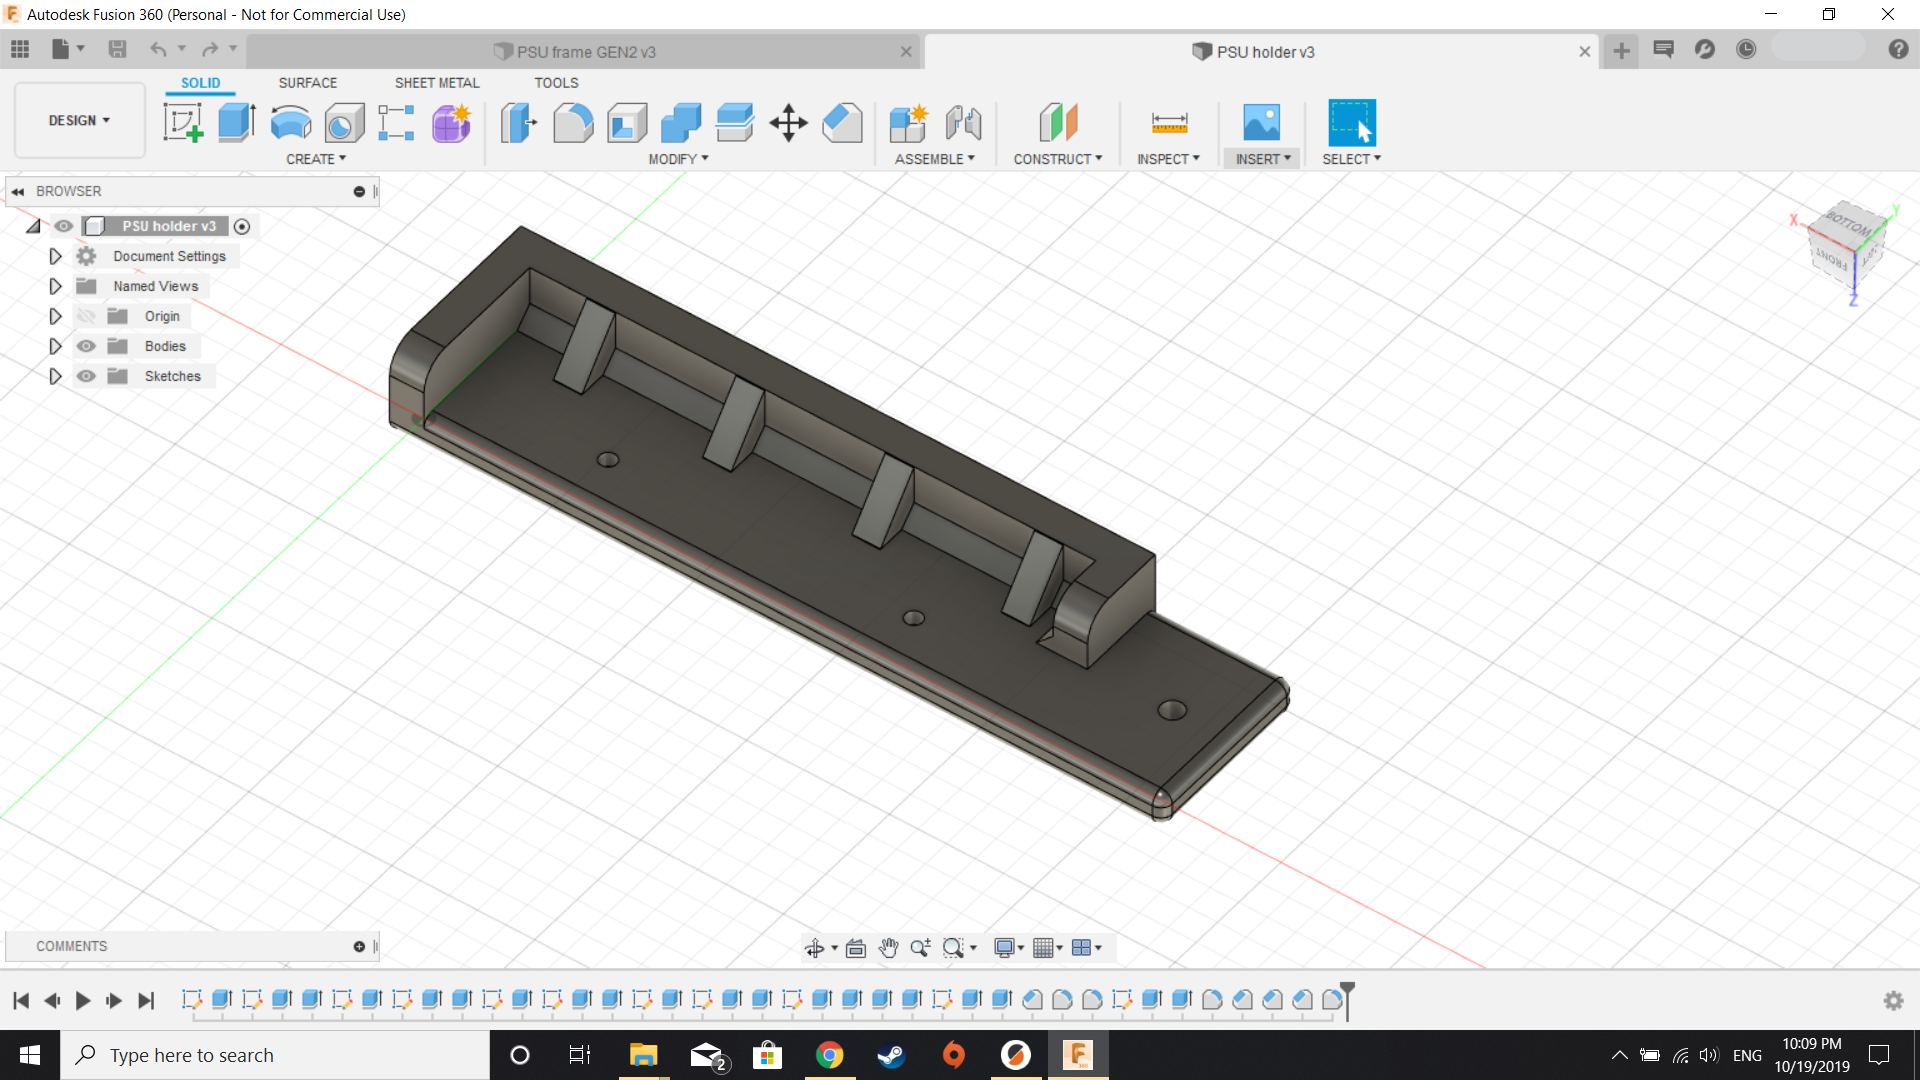Screen dimensions: 1920x1080
Task: Click the Offset Plane construct icon
Action: [x=1058, y=123]
